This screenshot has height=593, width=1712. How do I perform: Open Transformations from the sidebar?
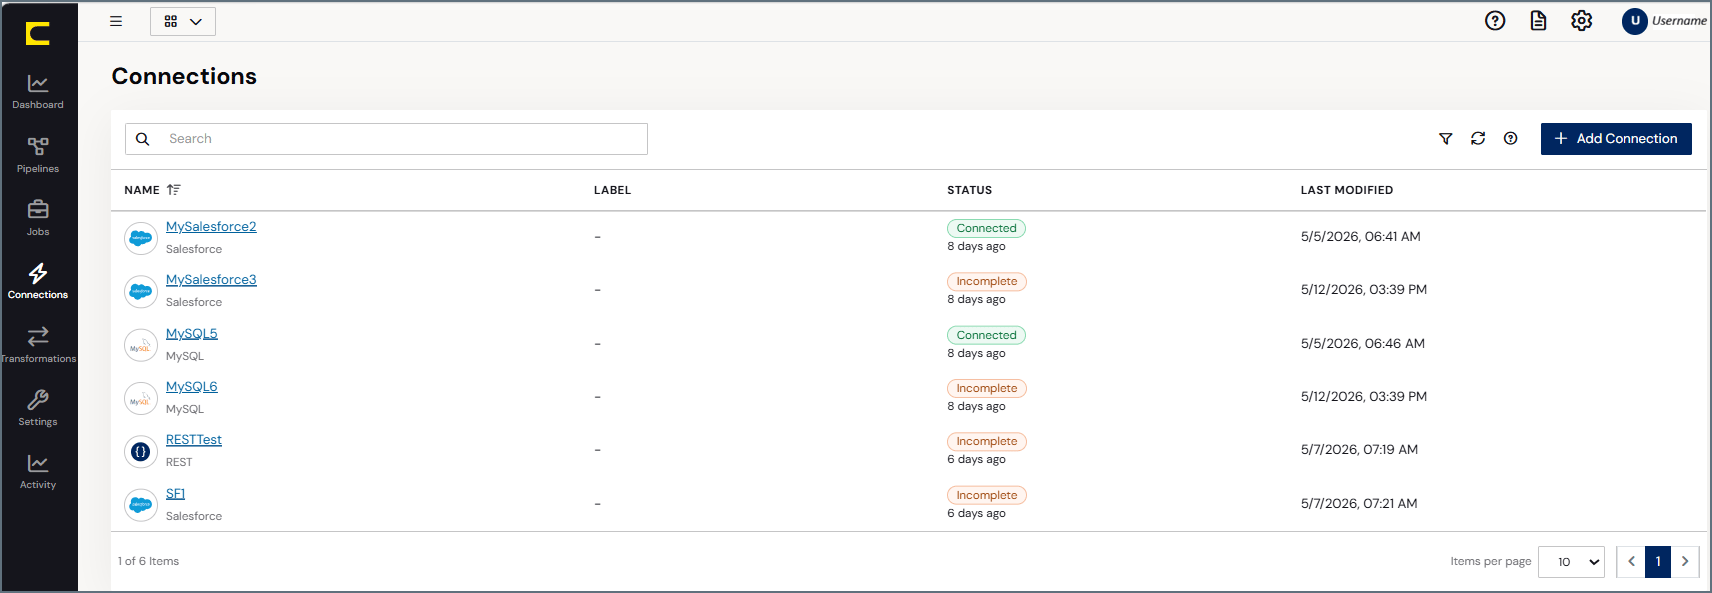pyautogui.click(x=38, y=345)
